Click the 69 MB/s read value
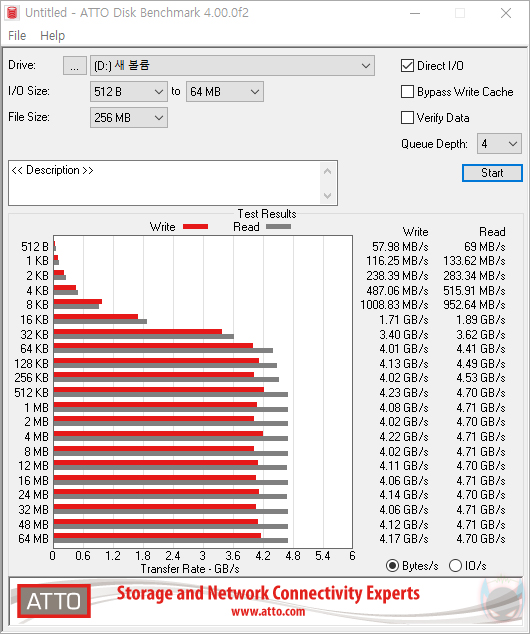The image size is (530, 634). coord(485,247)
